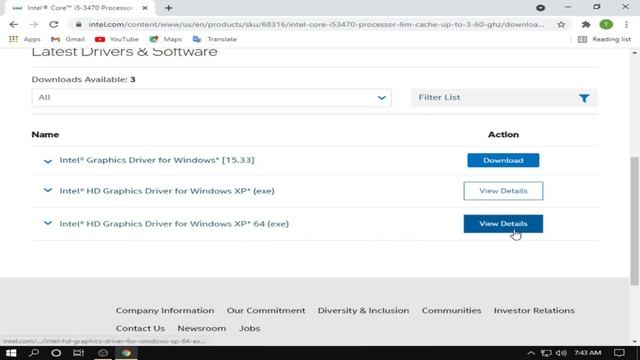Open Diversity & Inclusion footer link
The width and height of the screenshot is (640, 360).
point(363,311)
